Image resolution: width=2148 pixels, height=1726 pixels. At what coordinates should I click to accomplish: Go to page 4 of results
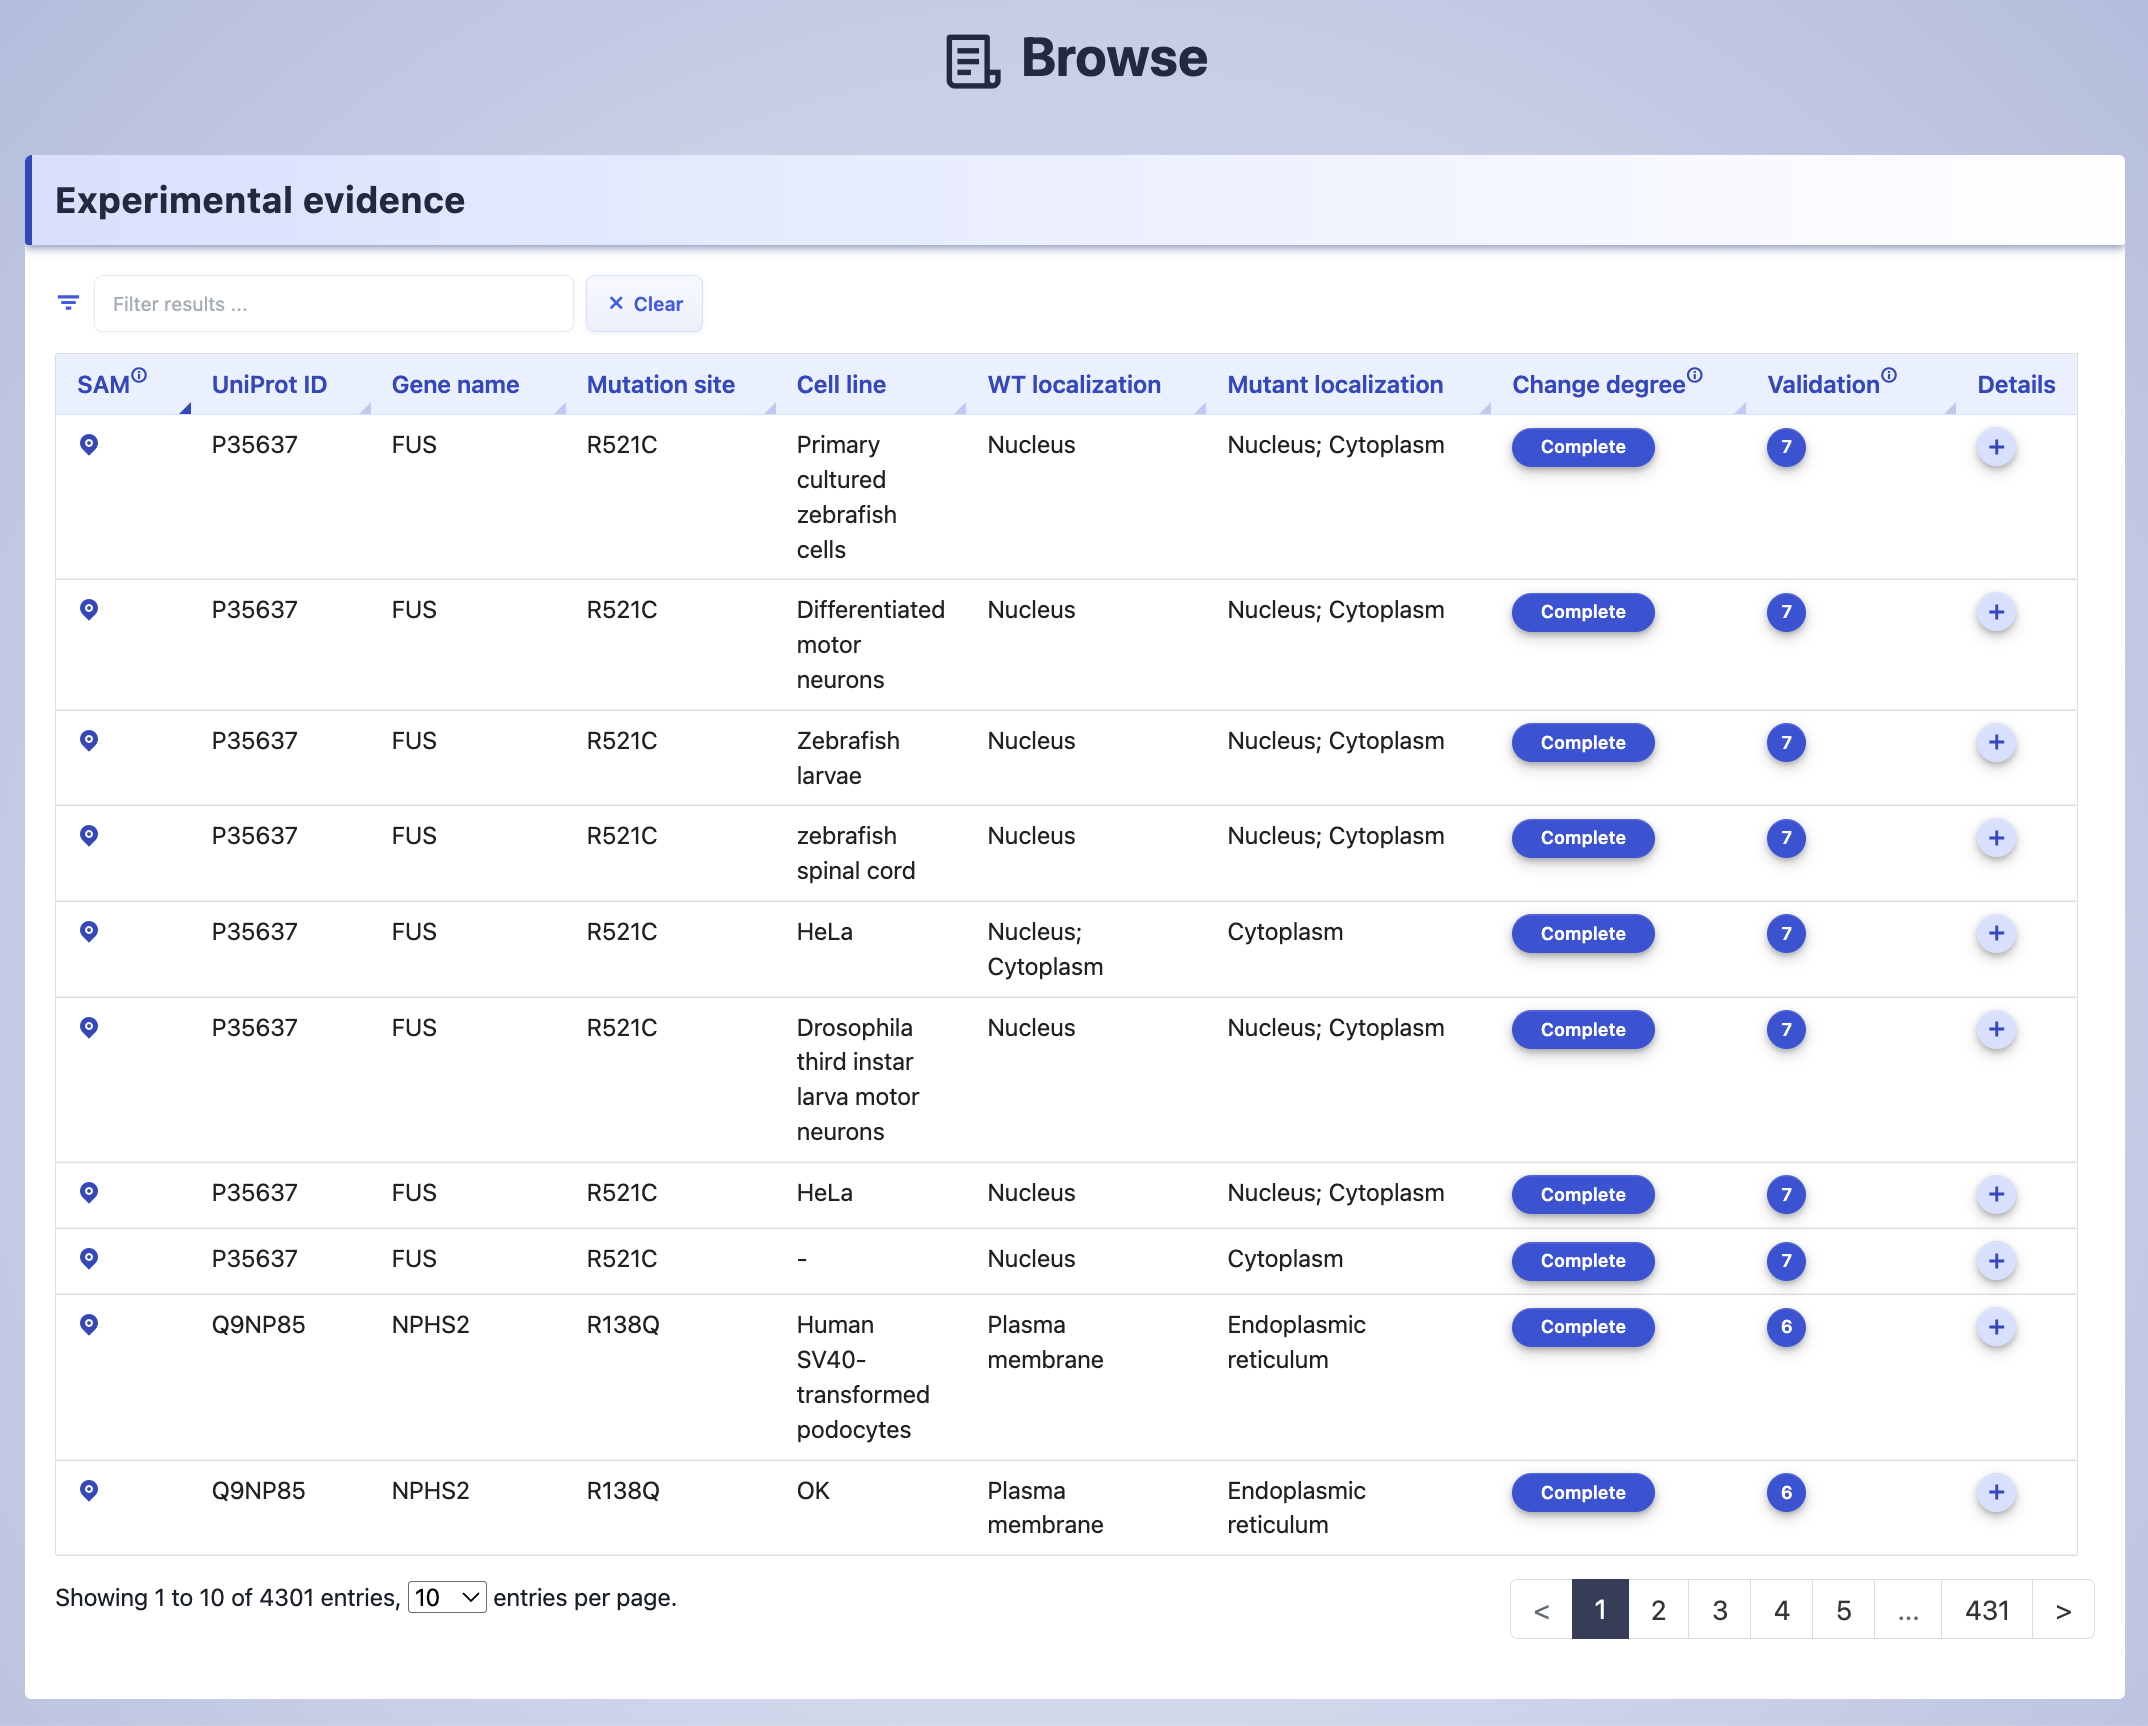1781,1610
